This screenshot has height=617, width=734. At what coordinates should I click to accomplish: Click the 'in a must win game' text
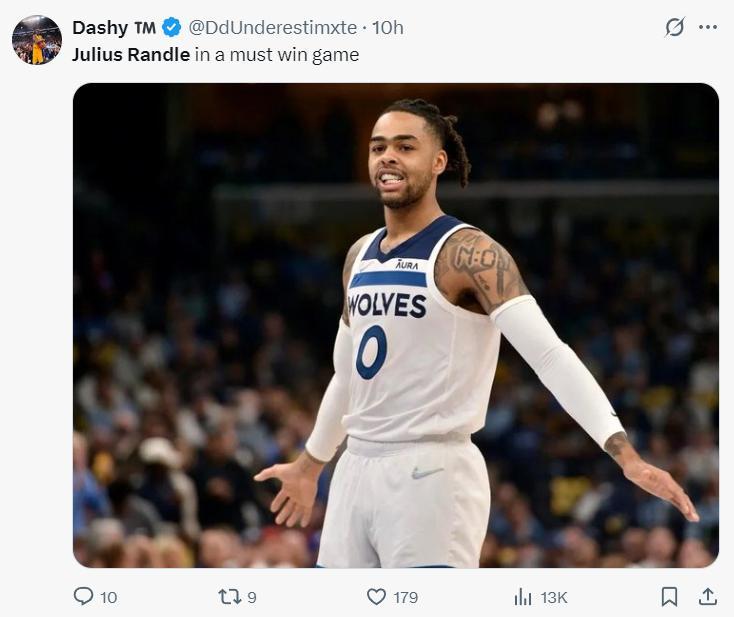277,54
